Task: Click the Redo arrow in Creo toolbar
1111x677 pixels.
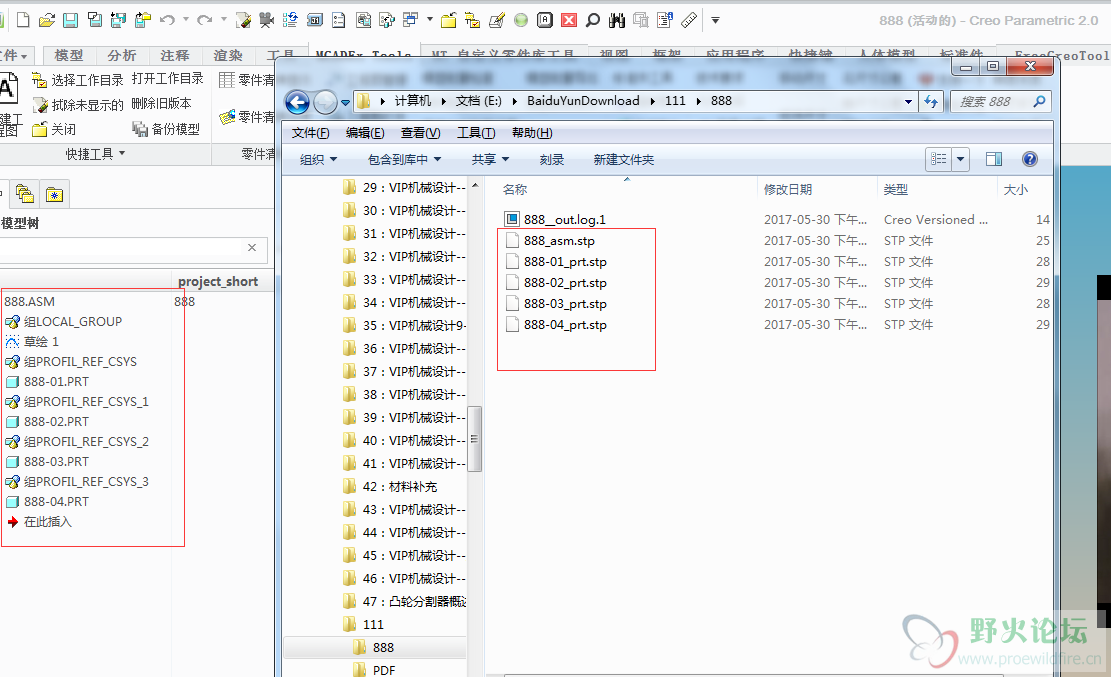Action: [204, 20]
